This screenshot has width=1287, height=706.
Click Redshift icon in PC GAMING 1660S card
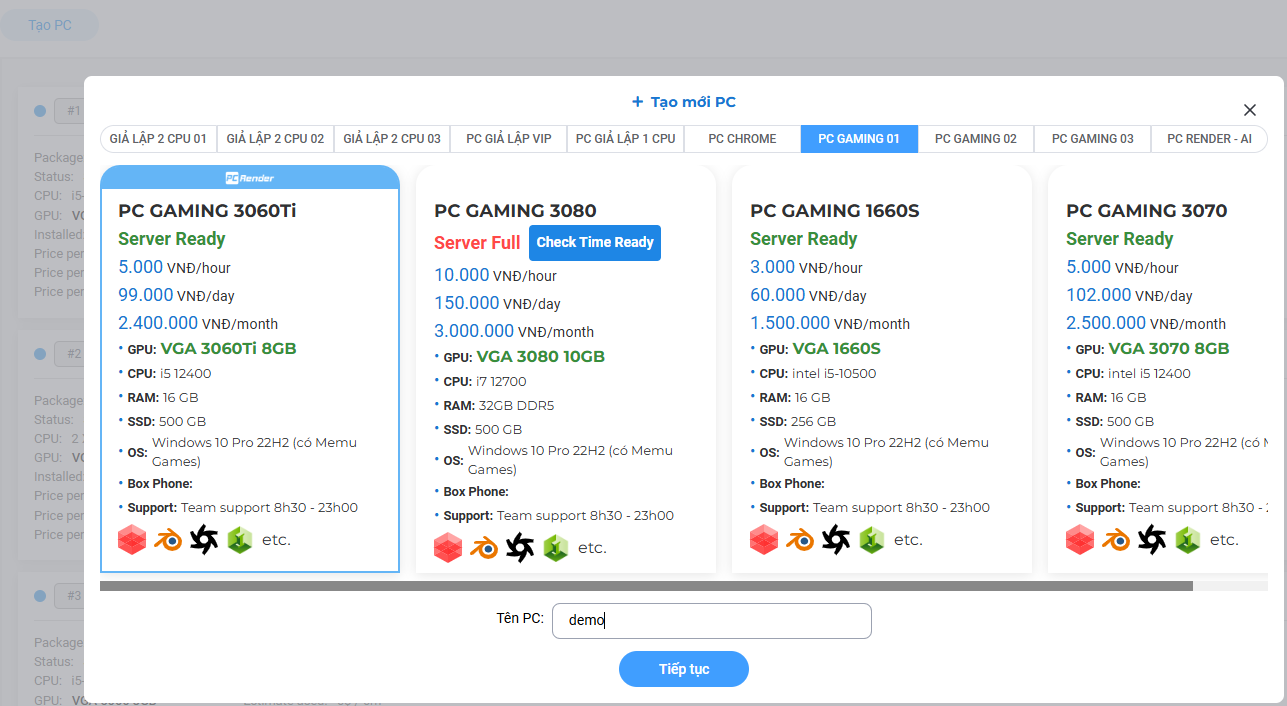(764, 540)
